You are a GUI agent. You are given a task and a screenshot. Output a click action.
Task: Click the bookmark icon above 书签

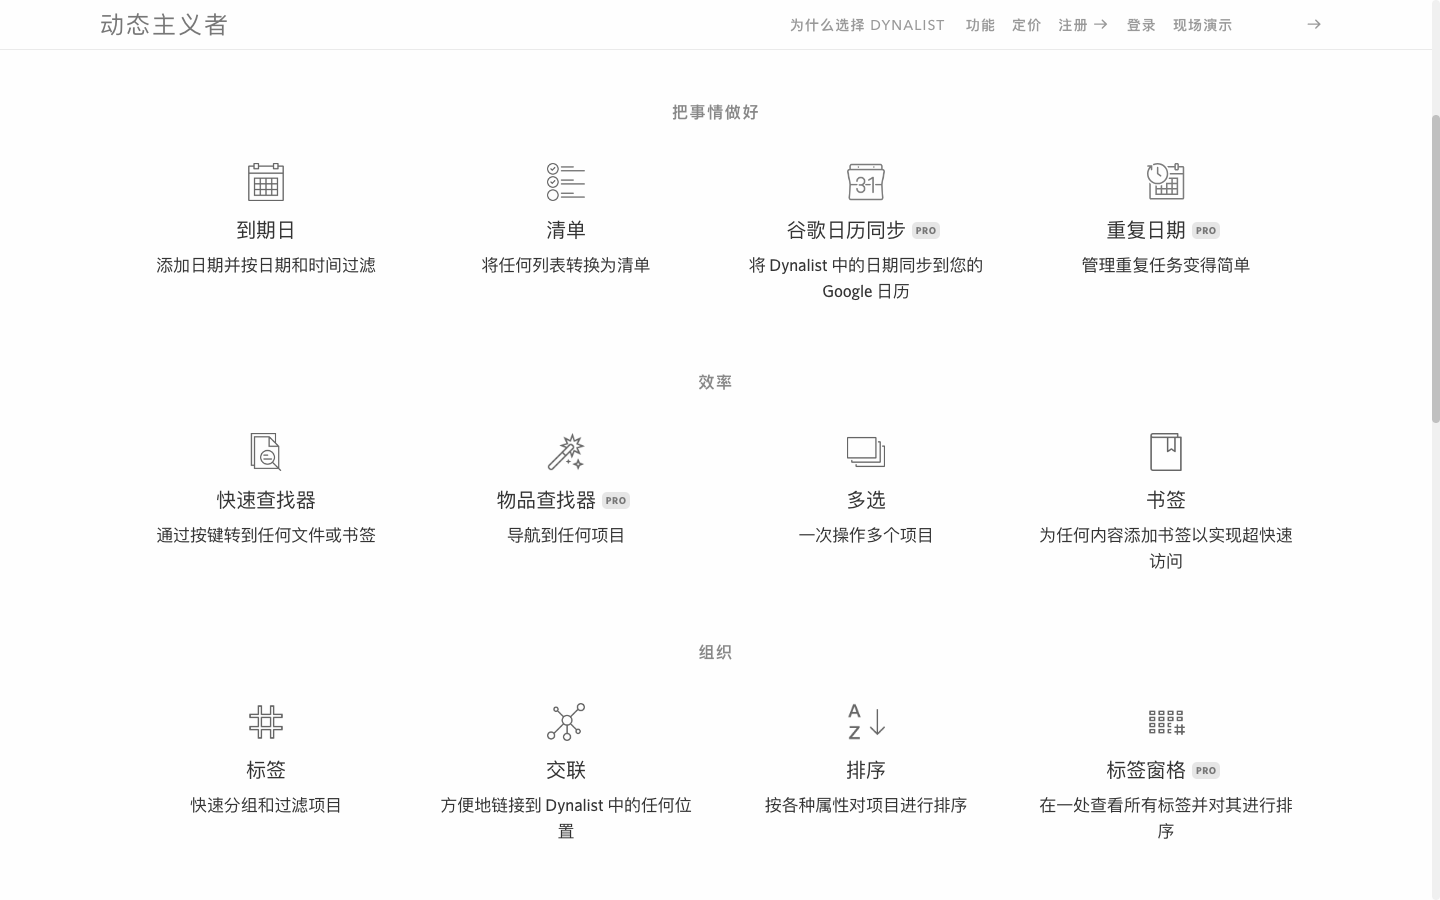[1165, 452]
